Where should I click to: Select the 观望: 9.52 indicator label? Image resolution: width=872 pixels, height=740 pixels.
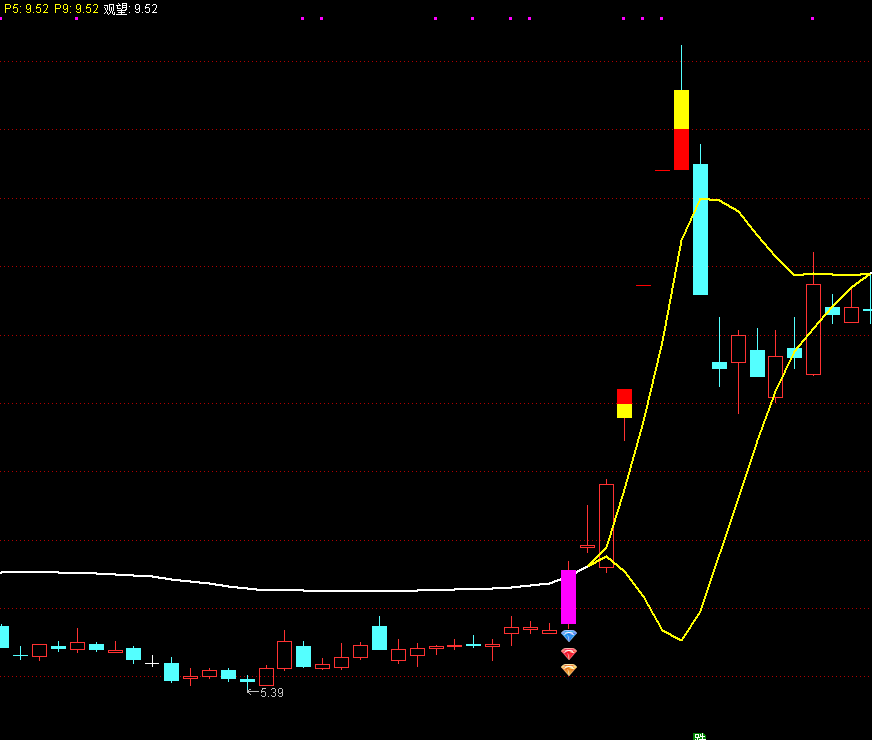(131, 9)
